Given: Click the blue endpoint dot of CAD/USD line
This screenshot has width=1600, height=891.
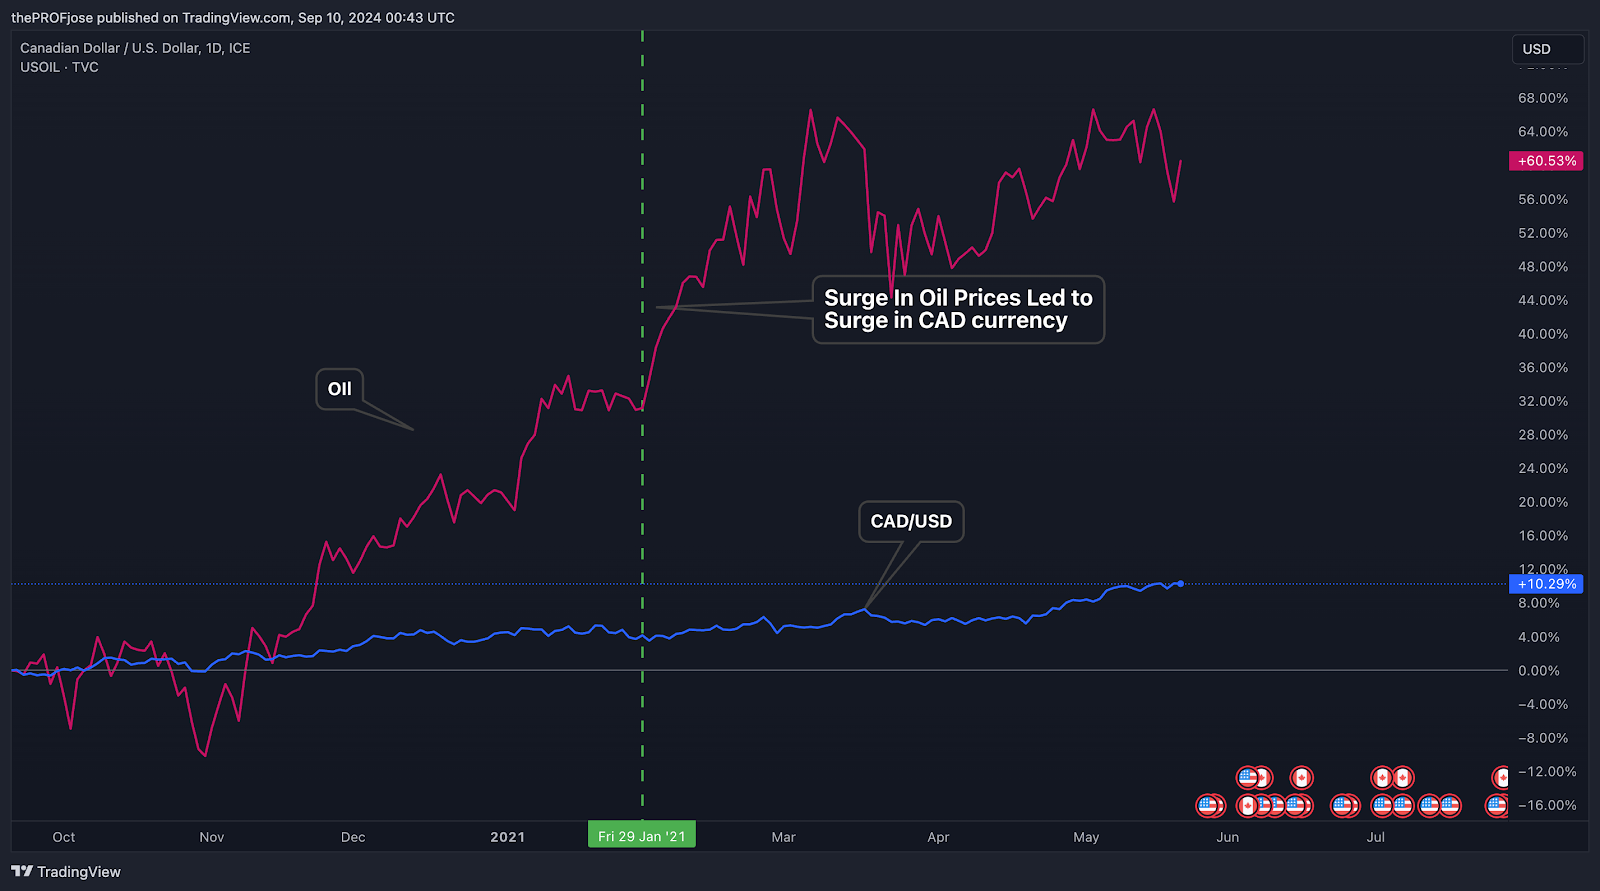Looking at the screenshot, I should pyautogui.click(x=1181, y=583).
